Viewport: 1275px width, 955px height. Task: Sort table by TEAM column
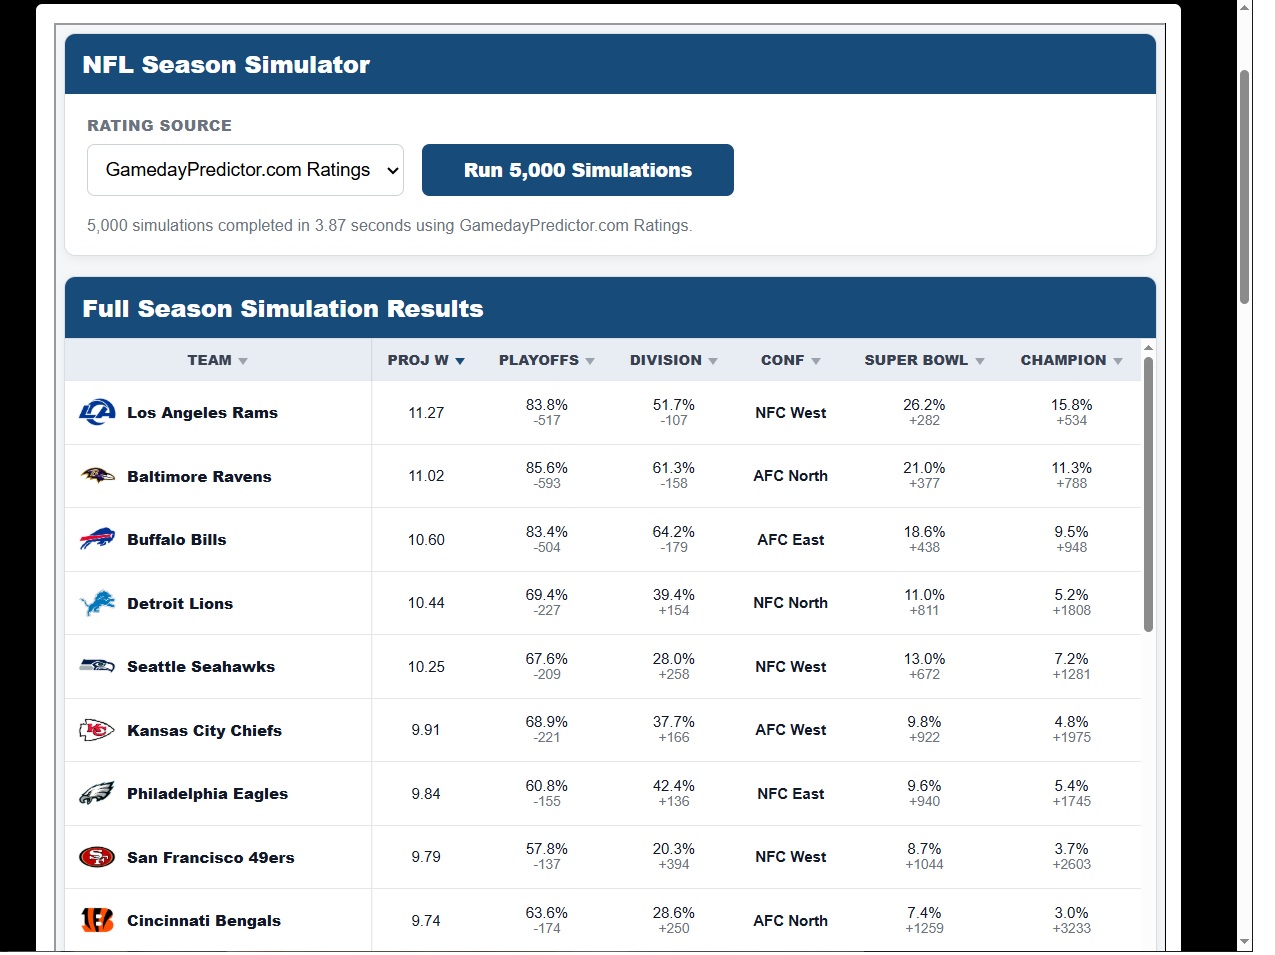click(217, 360)
